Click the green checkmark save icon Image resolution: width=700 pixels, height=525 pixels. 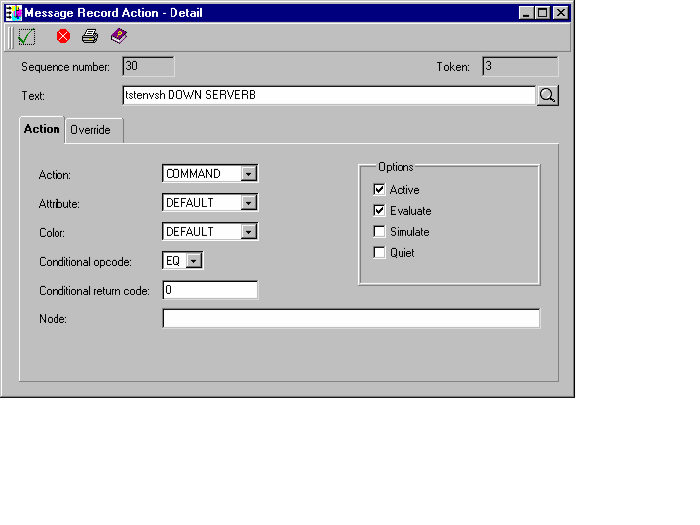(x=27, y=37)
